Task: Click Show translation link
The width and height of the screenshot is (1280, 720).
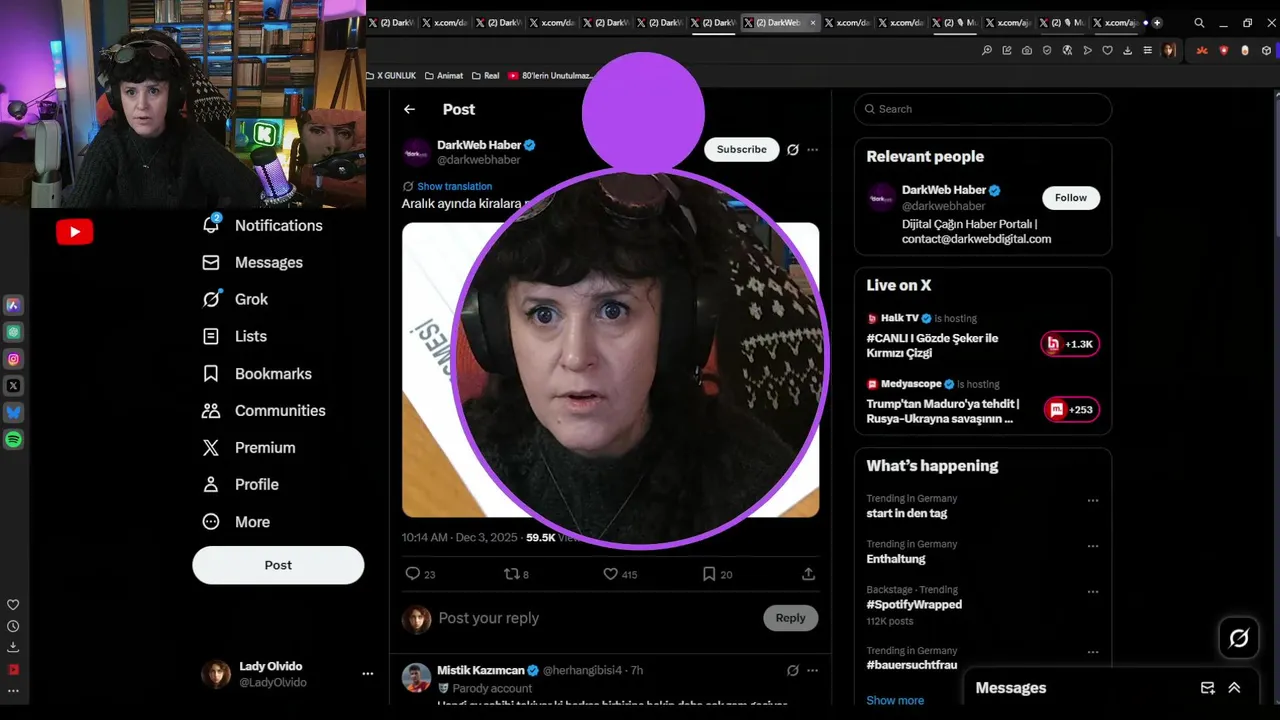Action: click(455, 186)
